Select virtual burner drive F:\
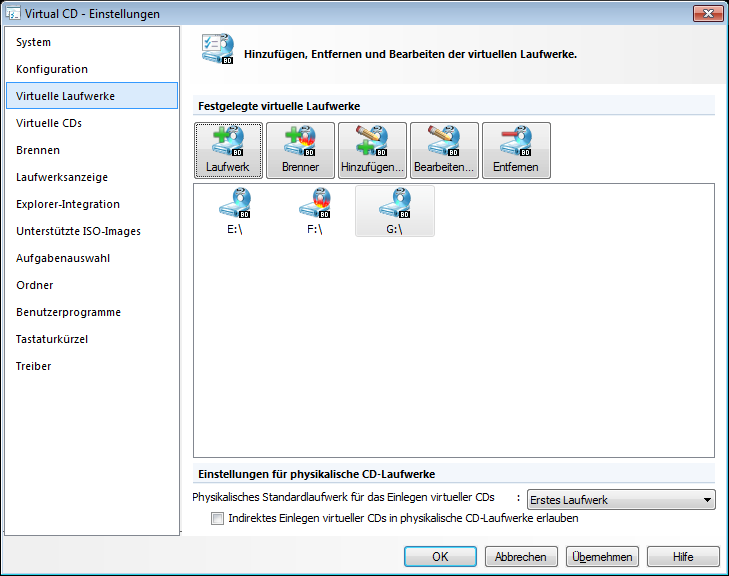 pyautogui.click(x=315, y=211)
